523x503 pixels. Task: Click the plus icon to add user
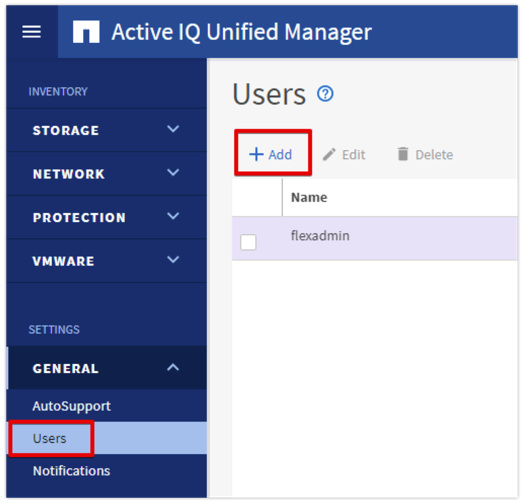tap(256, 154)
